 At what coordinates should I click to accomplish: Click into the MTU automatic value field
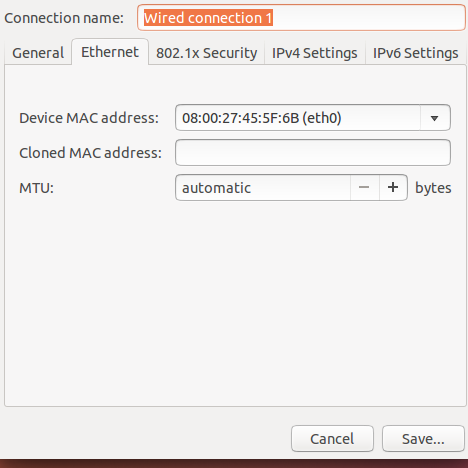tap(263, 187)
